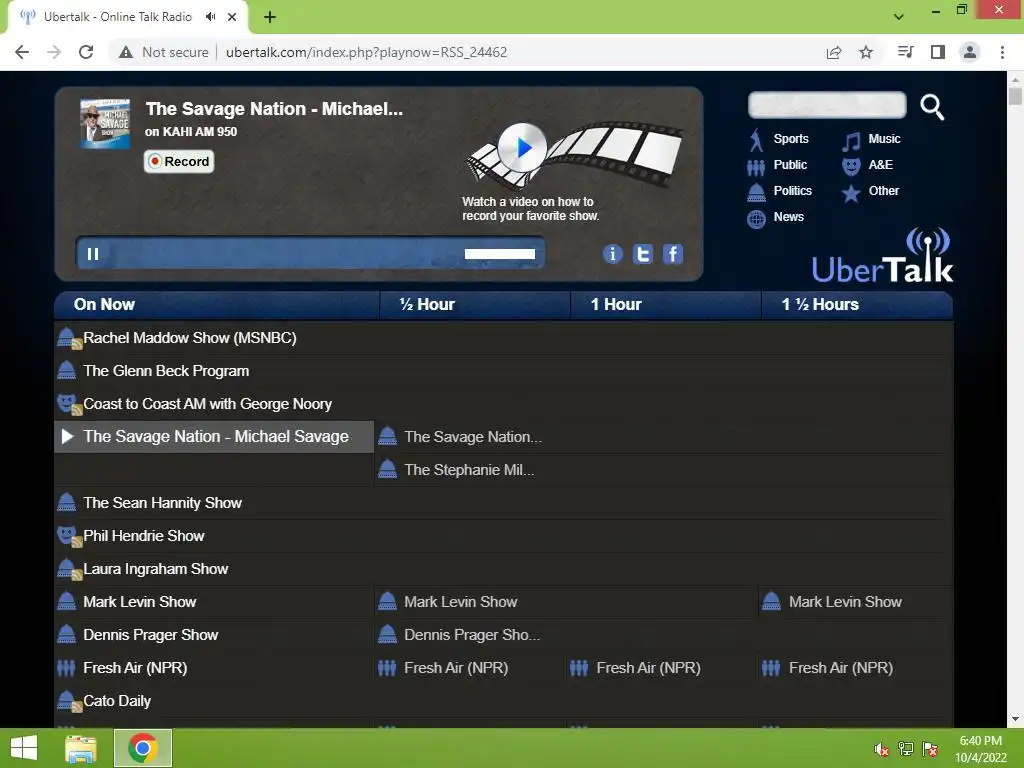Select the Other category
The width and height of the screenshot is (1024, 768).
[x=884, y=191]
